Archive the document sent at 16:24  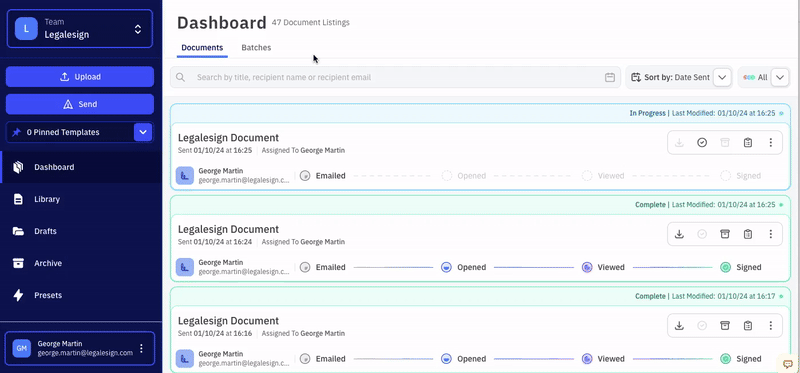click(725, 234)
